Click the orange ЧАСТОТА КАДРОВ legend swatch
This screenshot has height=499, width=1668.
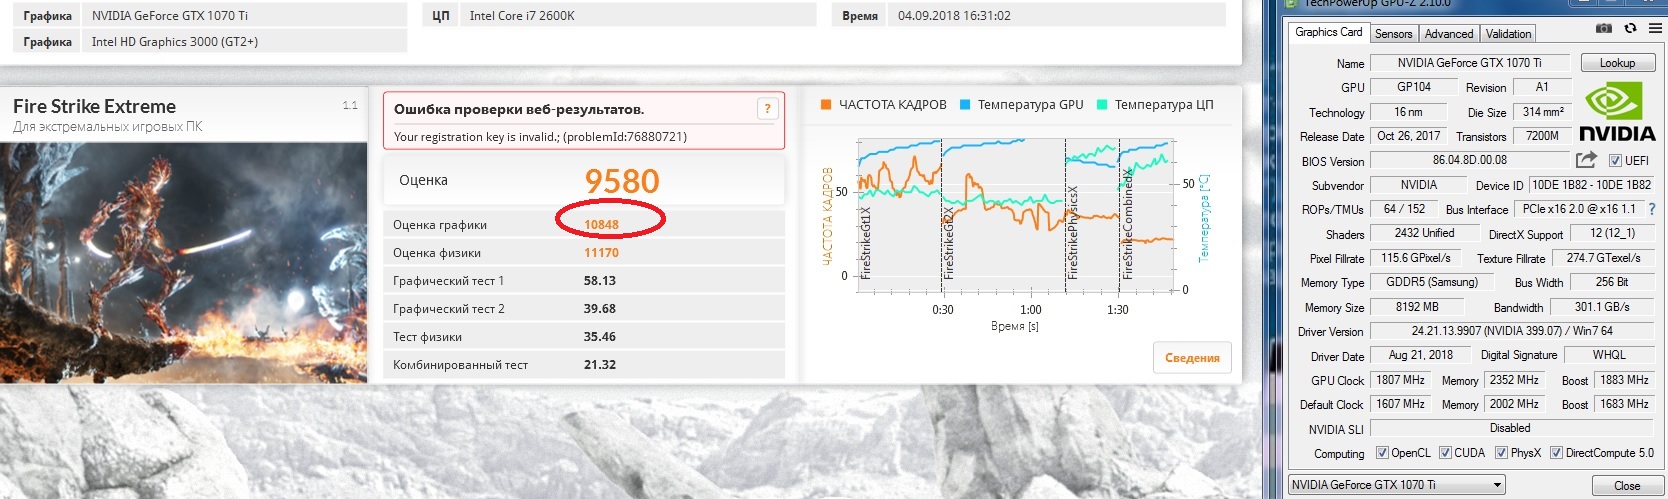[826, 104]
